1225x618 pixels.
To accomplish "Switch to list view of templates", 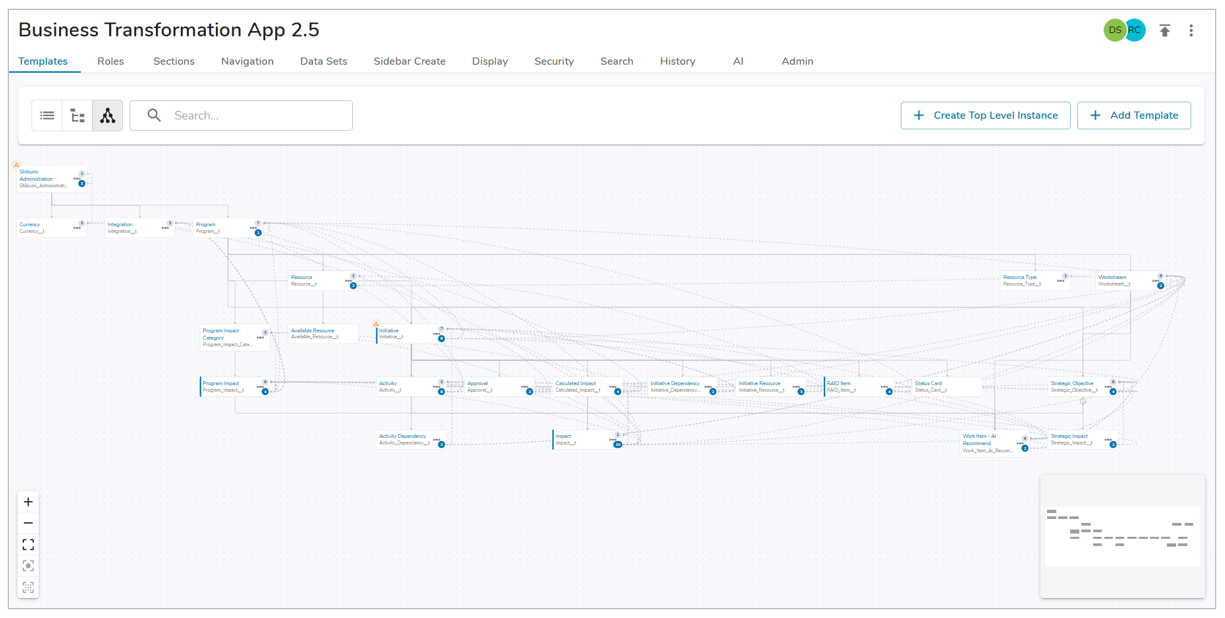I will coord(47,116).
